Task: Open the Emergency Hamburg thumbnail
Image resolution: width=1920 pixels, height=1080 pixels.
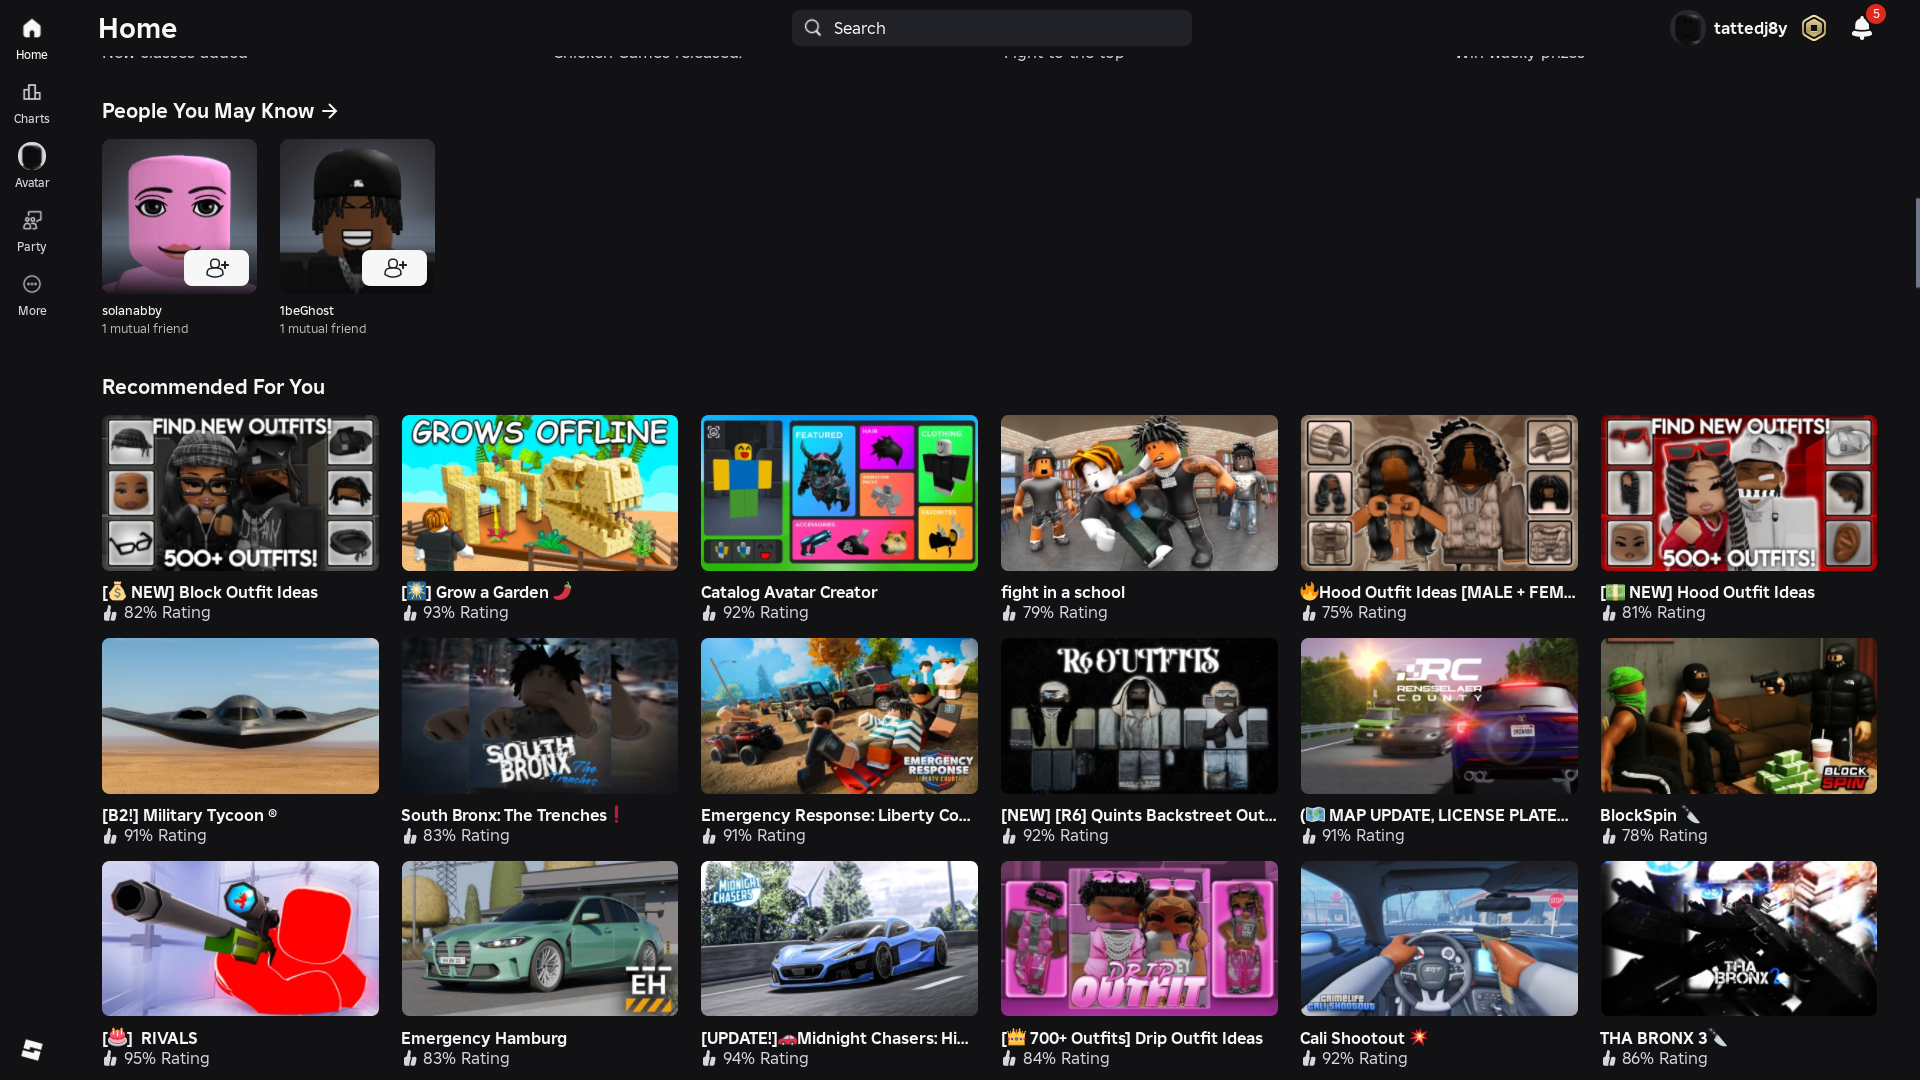Action: (x=540, y=939)
